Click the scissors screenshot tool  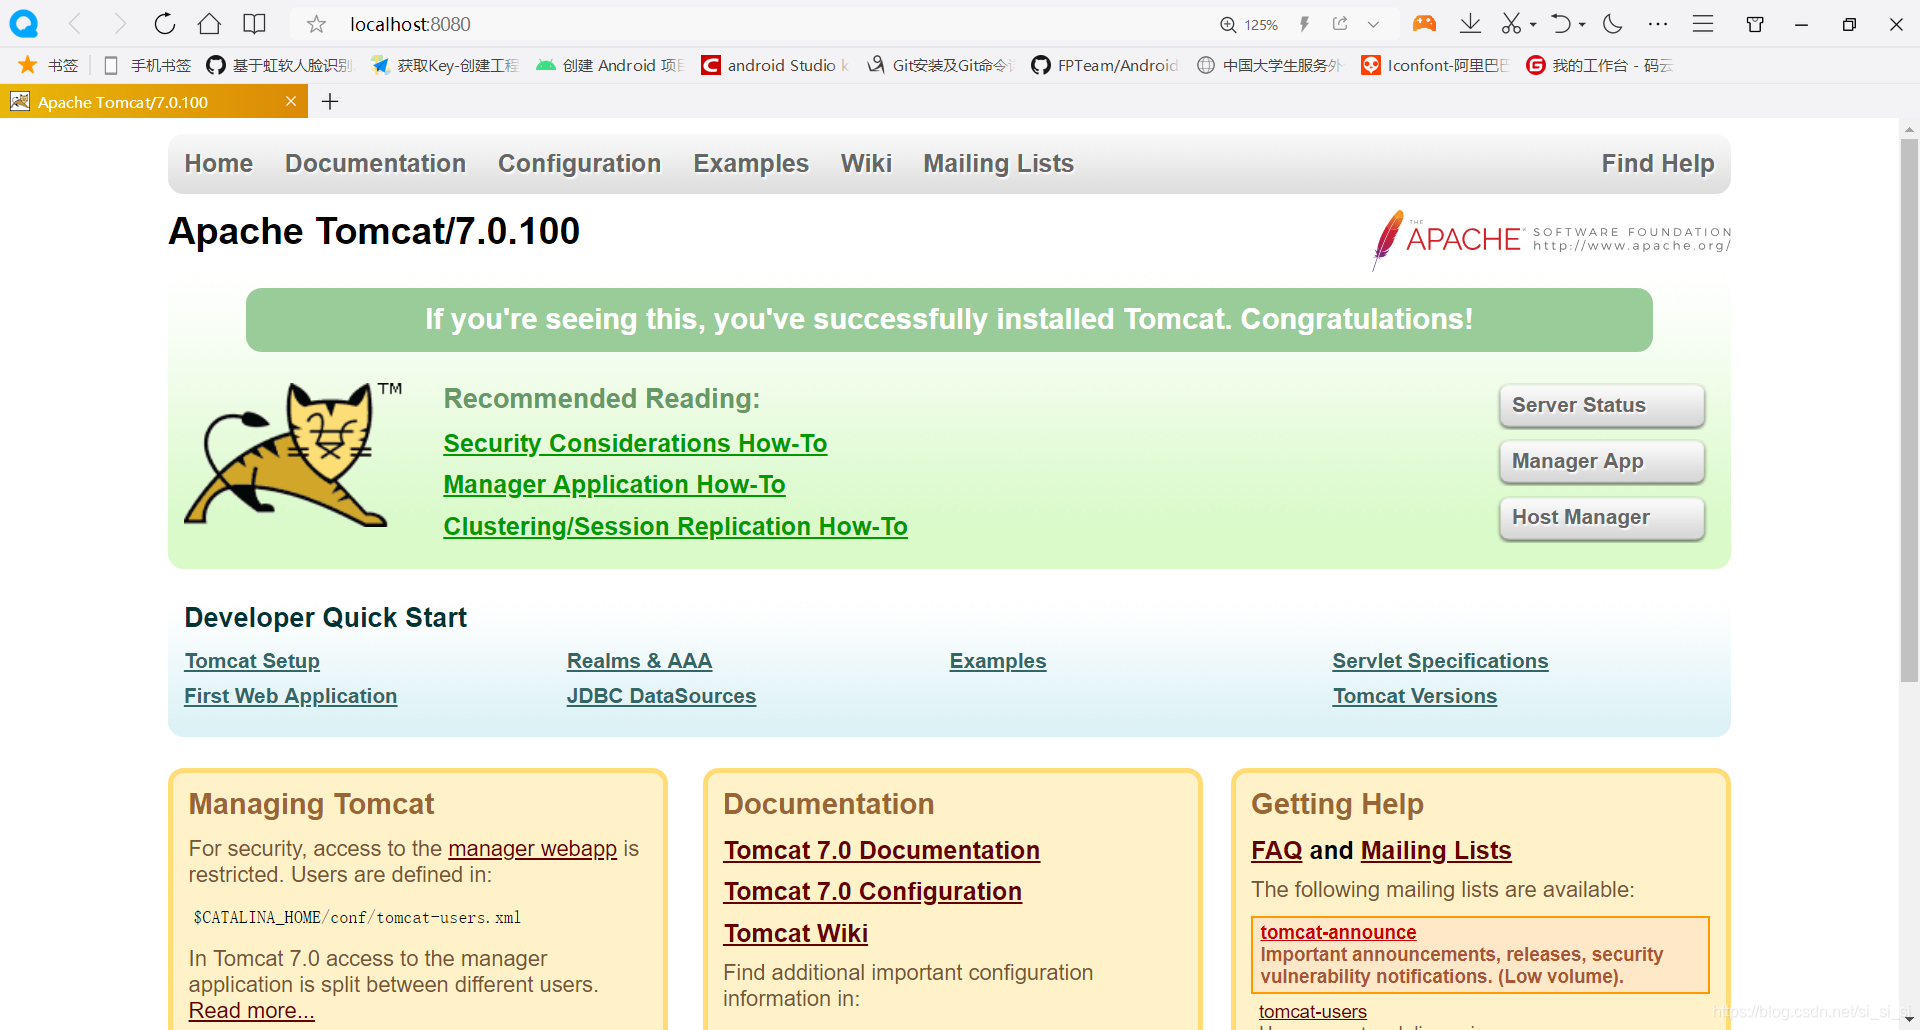pos(1511,24)
